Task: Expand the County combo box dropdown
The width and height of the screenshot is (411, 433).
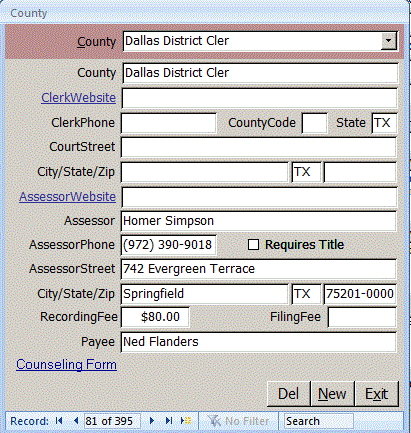Action: point(388,41)
